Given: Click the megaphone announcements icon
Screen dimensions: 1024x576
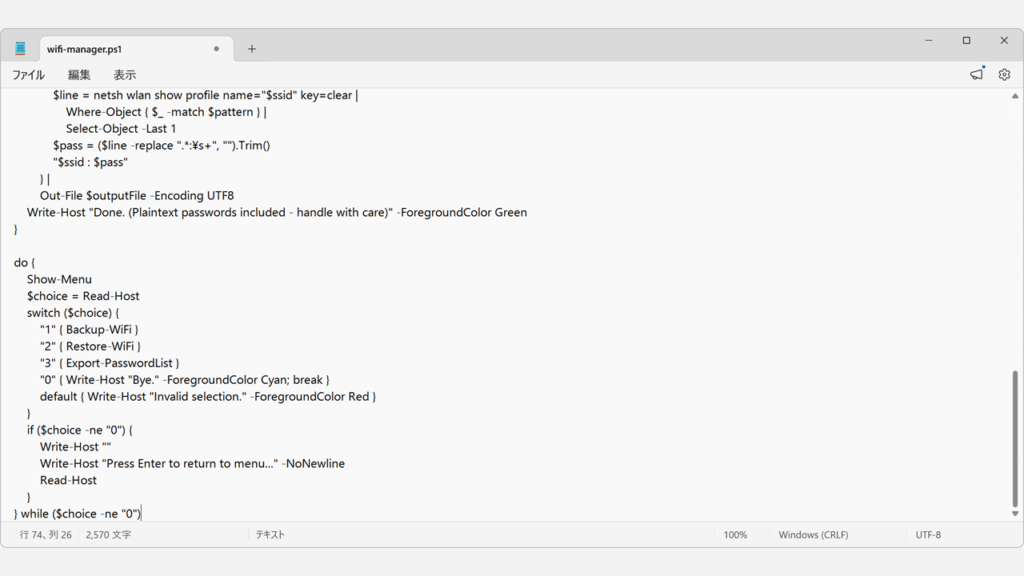Looking at the screenshot, I should pos(976,74).
